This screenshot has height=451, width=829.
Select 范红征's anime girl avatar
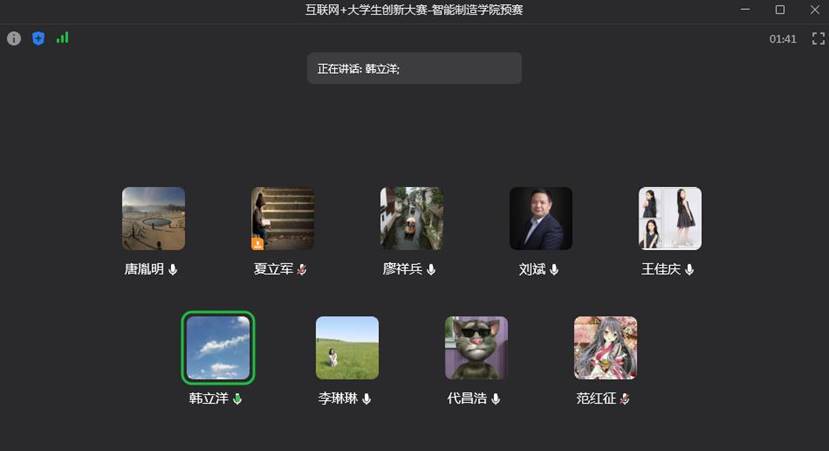click(605, 347)
